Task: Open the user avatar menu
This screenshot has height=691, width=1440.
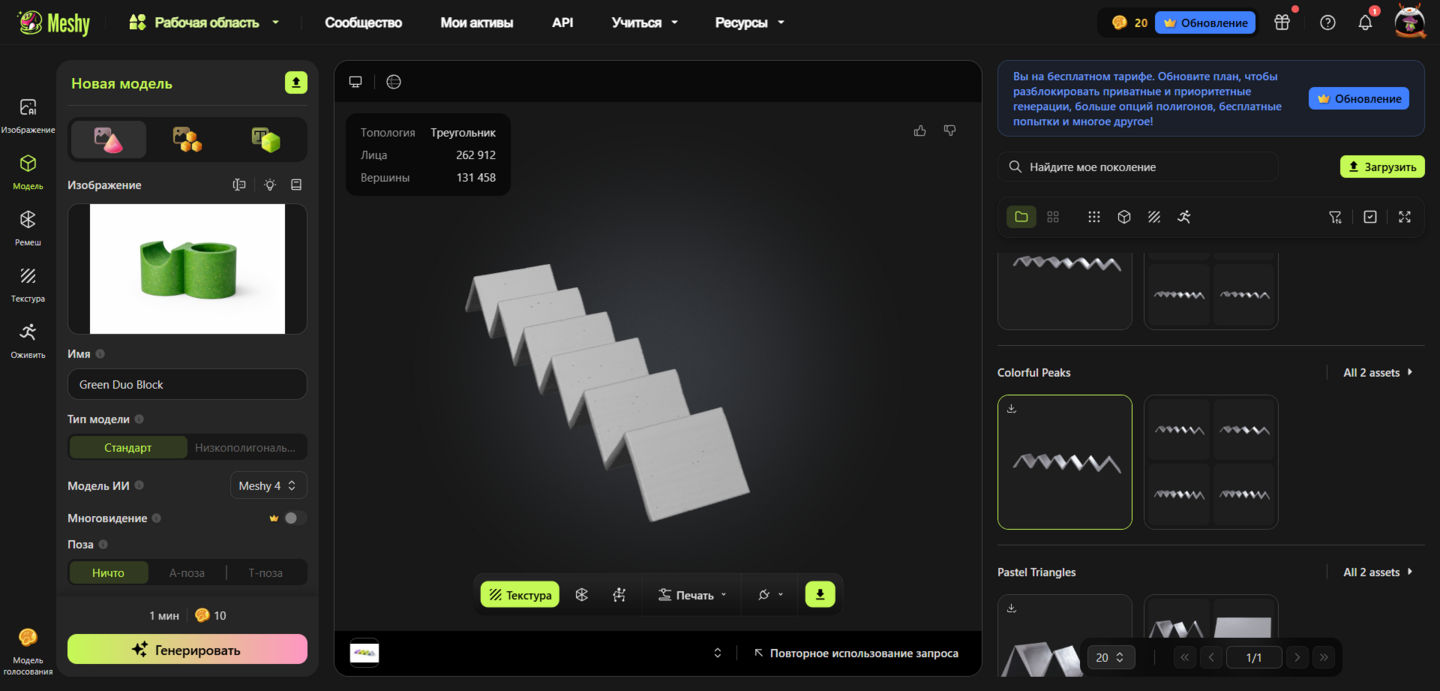Action: pos(1410,22)
